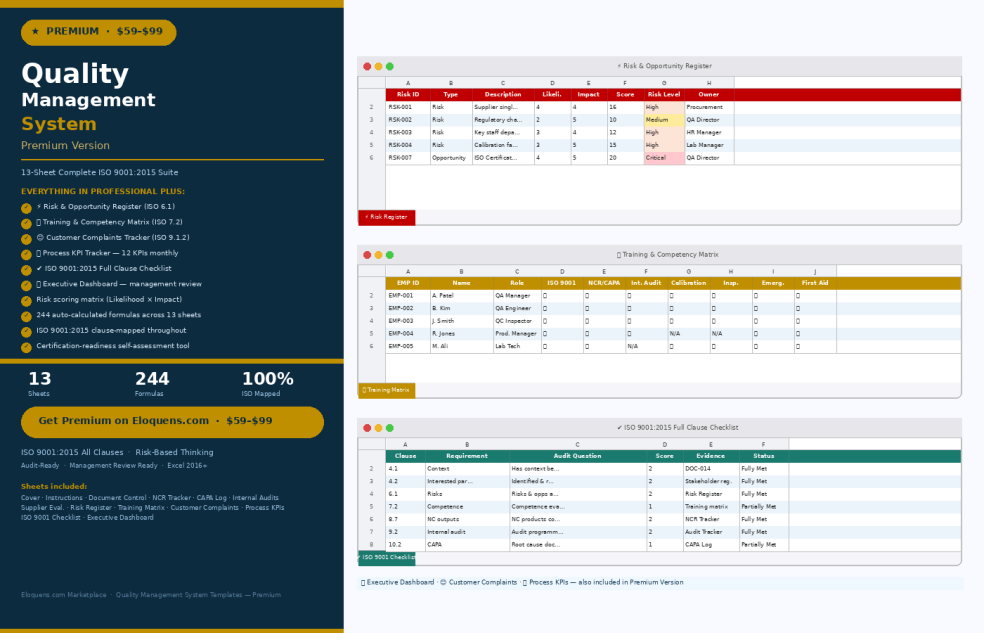
Task: Select the First Aid column header
Action: click(x=815, y=284)
